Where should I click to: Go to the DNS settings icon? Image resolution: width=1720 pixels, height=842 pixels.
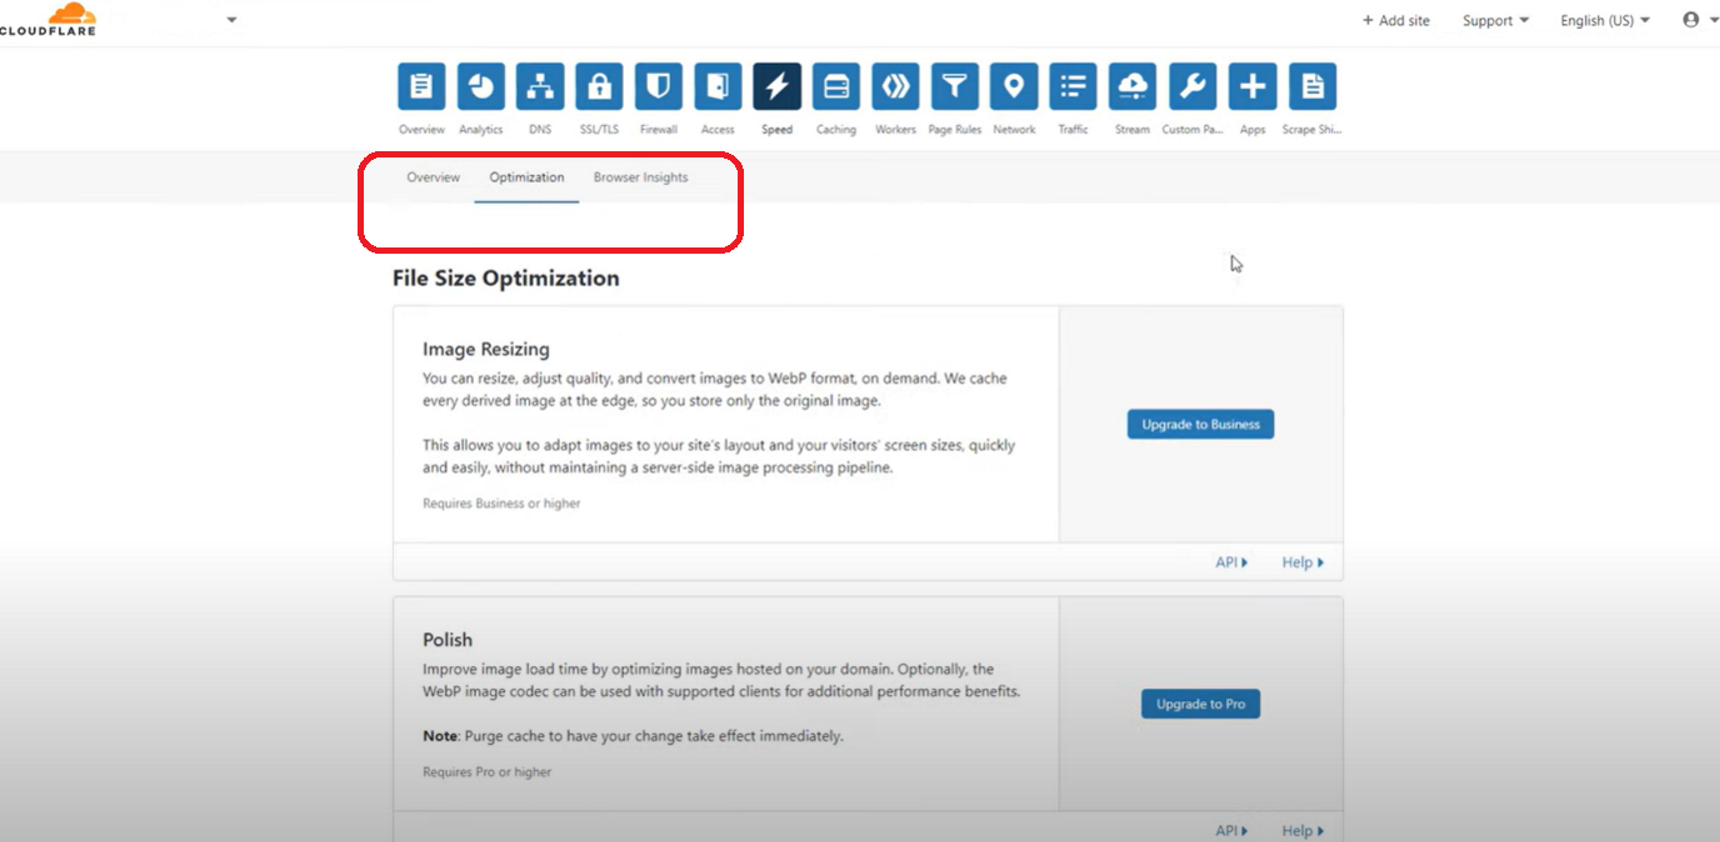(540, 87)
